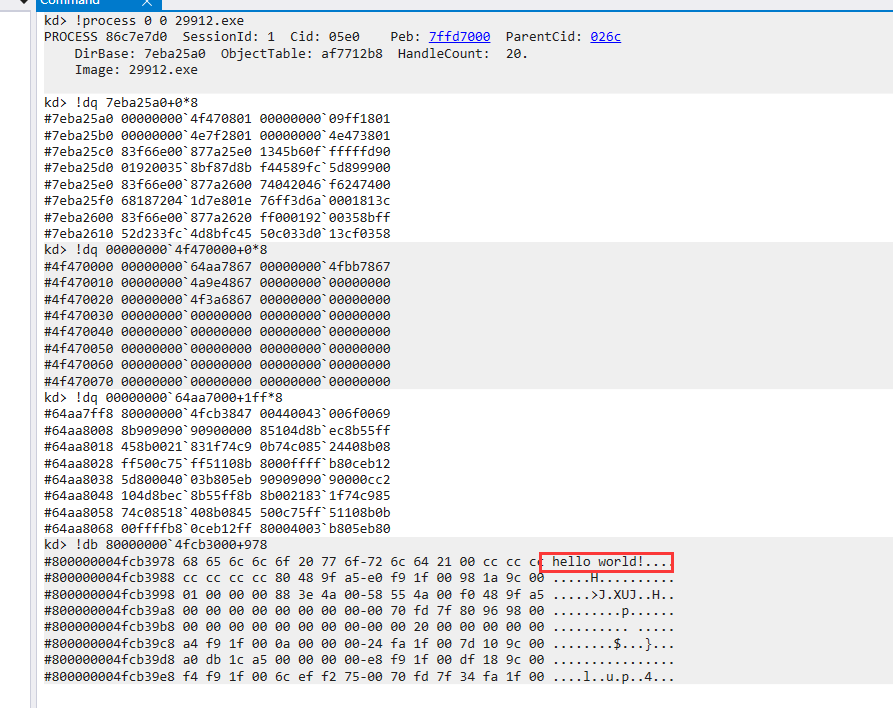The width and height of the screenshot is (893, 708).
Task: Follow the ParentCid link 026c
Action: click(x=604, y=37)
